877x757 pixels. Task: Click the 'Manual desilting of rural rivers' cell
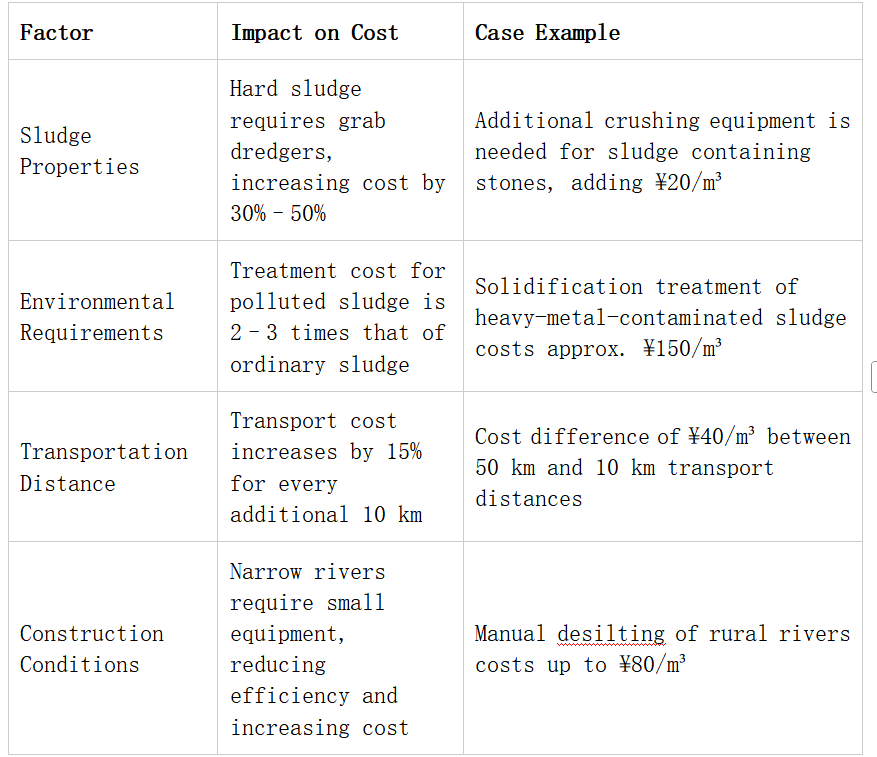(x=663, y=648)
